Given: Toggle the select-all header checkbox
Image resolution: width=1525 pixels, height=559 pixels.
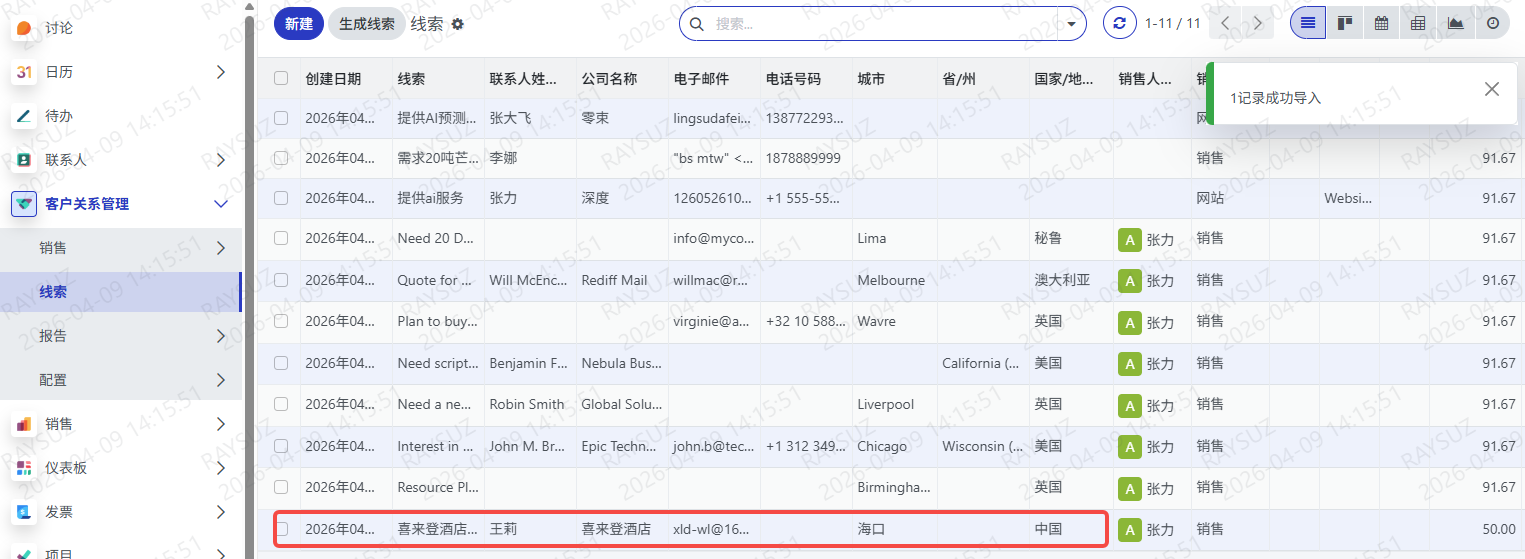Looking at the screenshot, I should point(281,78).
